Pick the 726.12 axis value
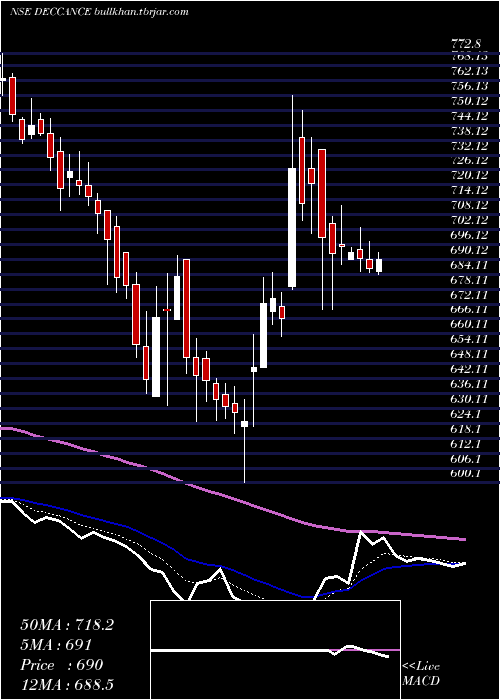The height and width of the screenshot is (700, 500). pyautogui.click(x=469, y=160)
